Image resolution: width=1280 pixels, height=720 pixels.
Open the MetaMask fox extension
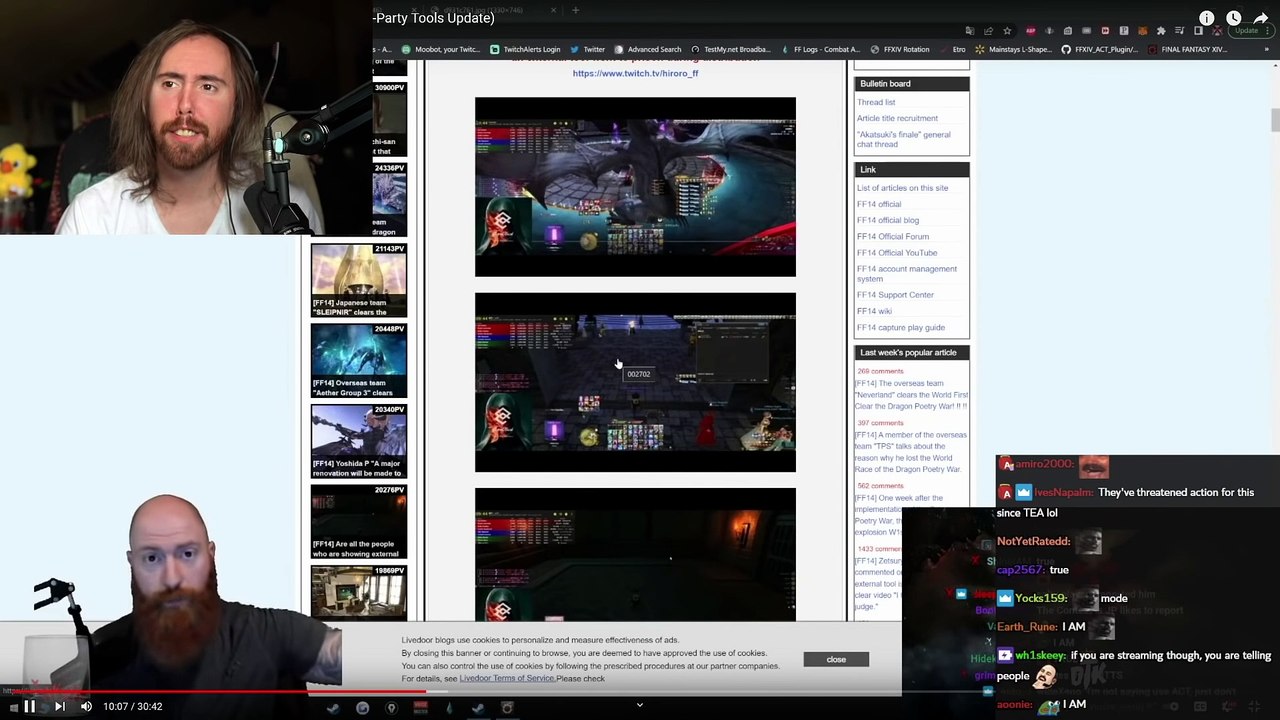point(1142,31)
